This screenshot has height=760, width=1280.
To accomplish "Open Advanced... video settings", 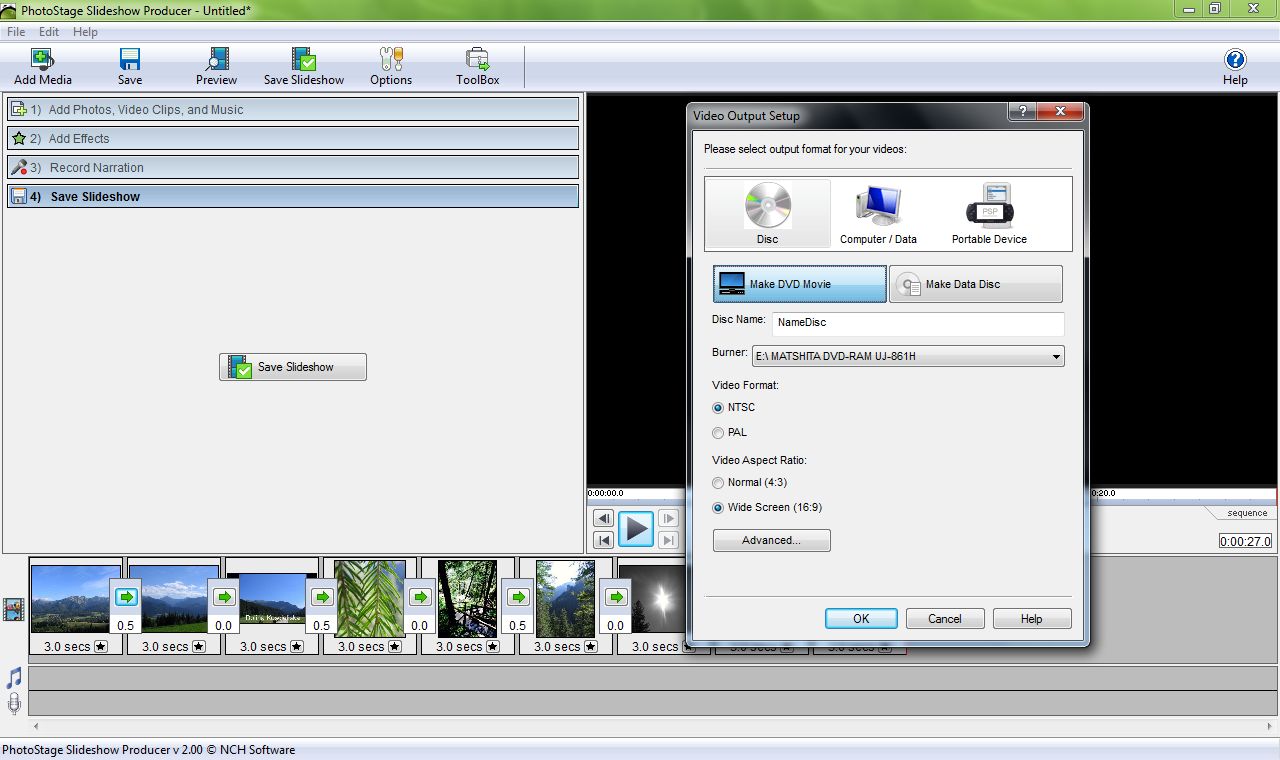I will tap(771, 540).
